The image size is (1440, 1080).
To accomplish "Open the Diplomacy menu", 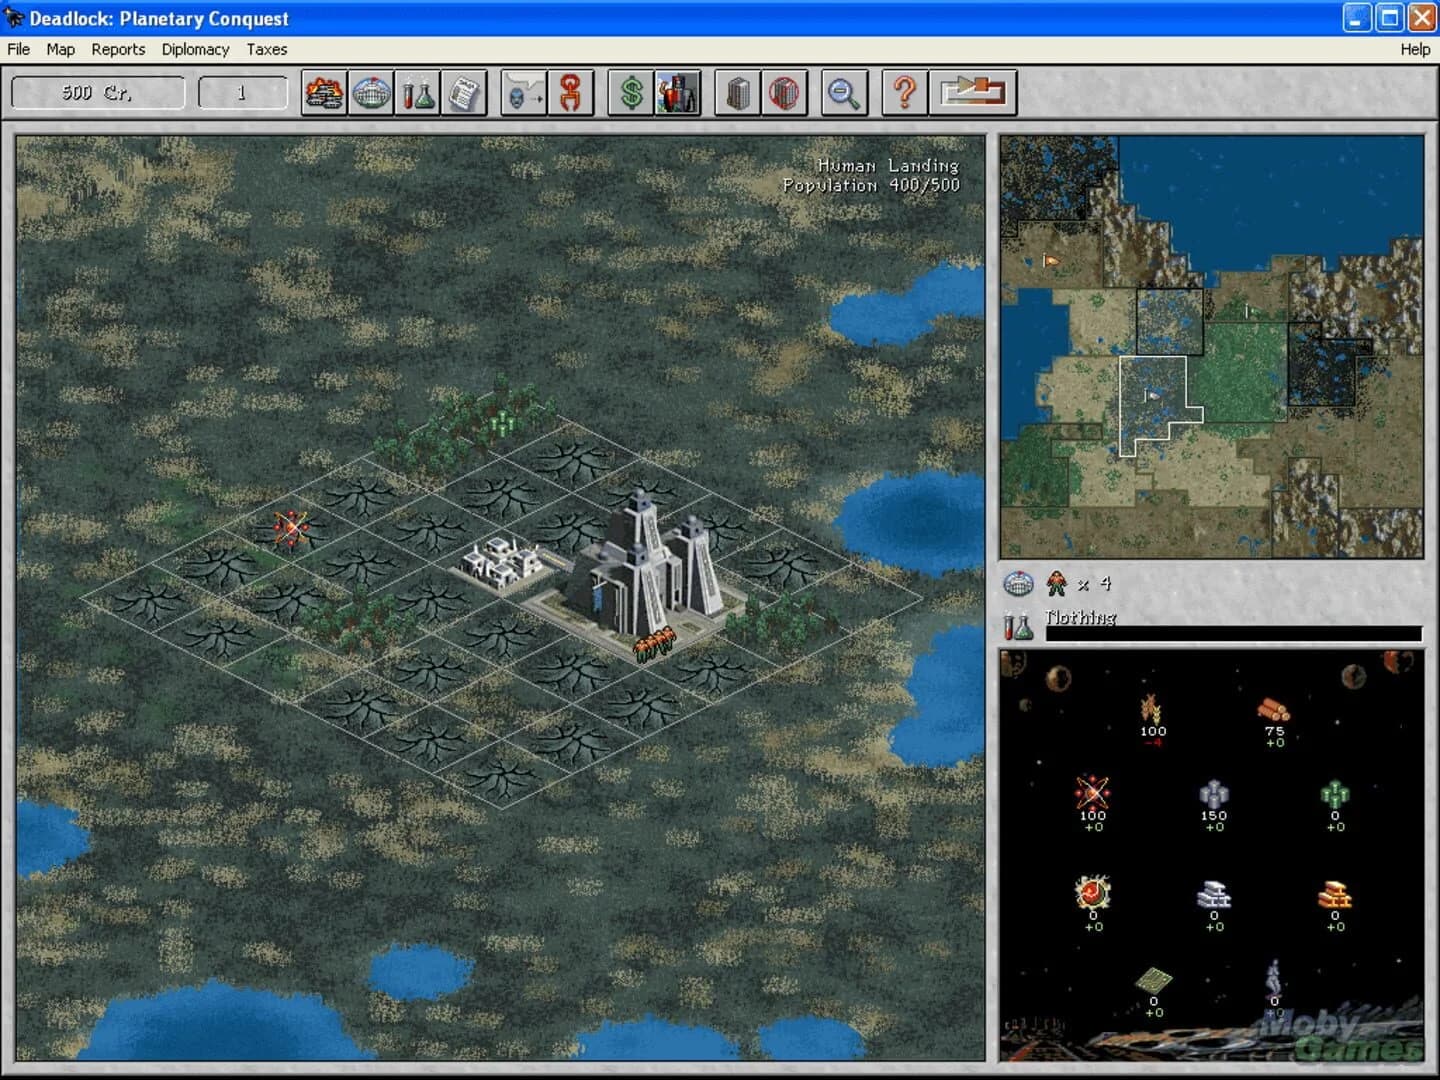I will [196, 49].
